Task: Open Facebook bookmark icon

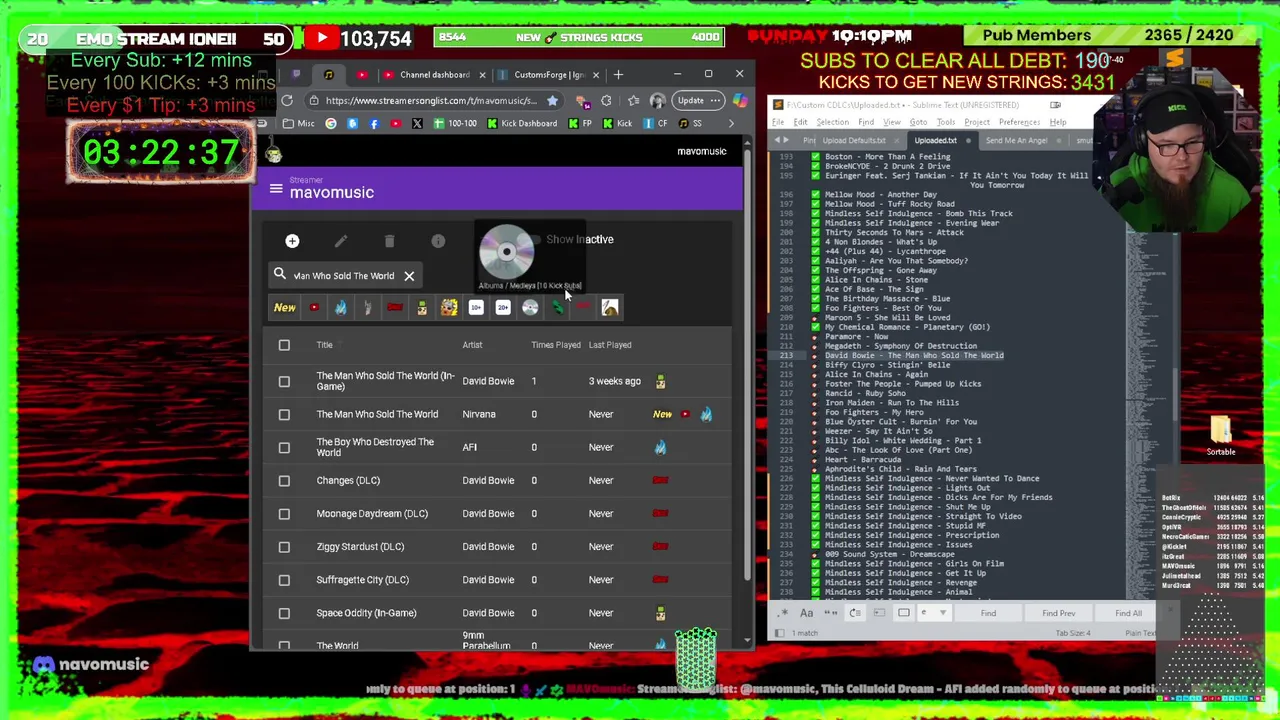Action: click(x=374, y=124)
